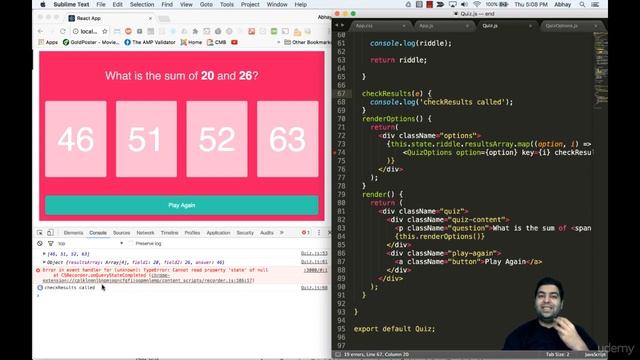The image size is (640, 360).
Task: Enable Preserve log checkbox
Action: tap(131, 243)
